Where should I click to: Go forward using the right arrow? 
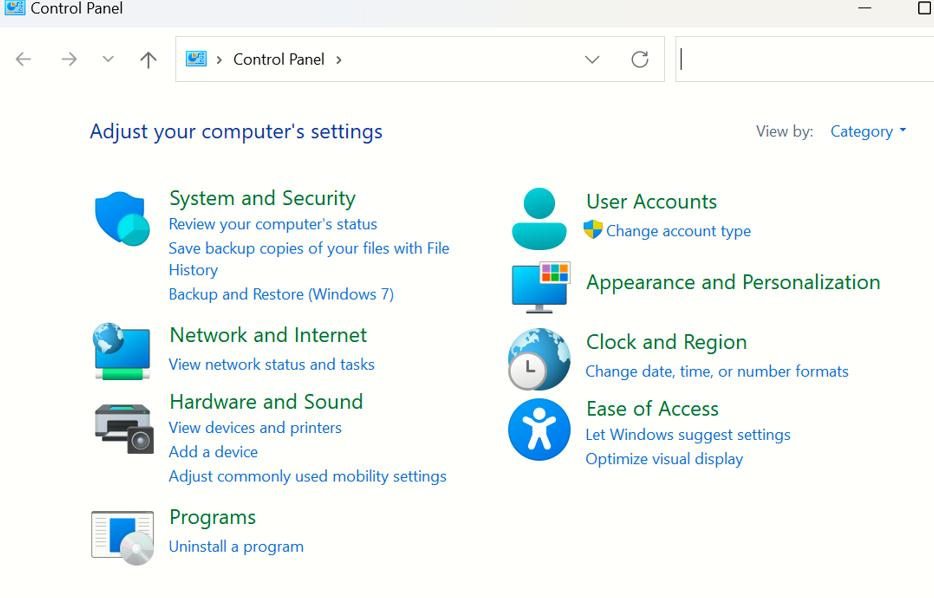(69, 59)
